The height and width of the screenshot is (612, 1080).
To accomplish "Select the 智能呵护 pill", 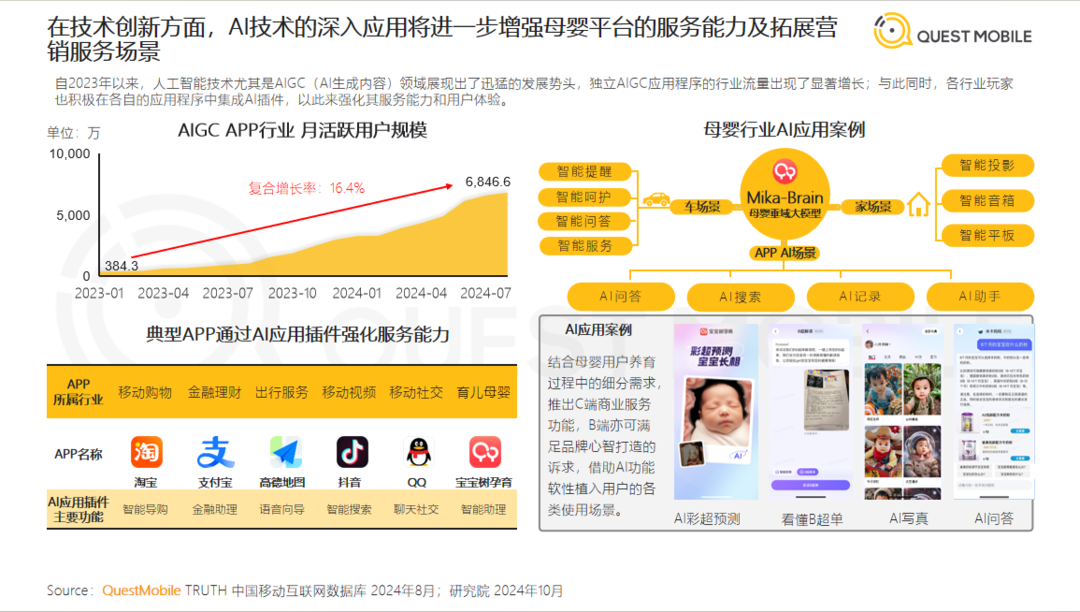I will click(x=585, y=197).
